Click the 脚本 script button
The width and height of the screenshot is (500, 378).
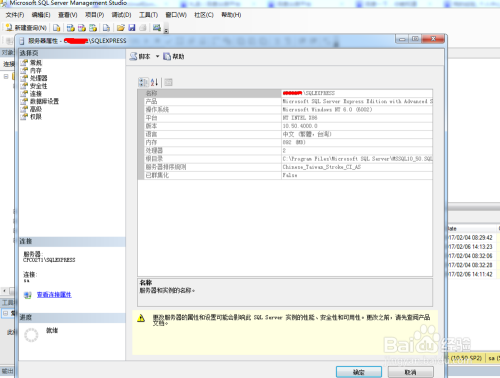point(140,56)
